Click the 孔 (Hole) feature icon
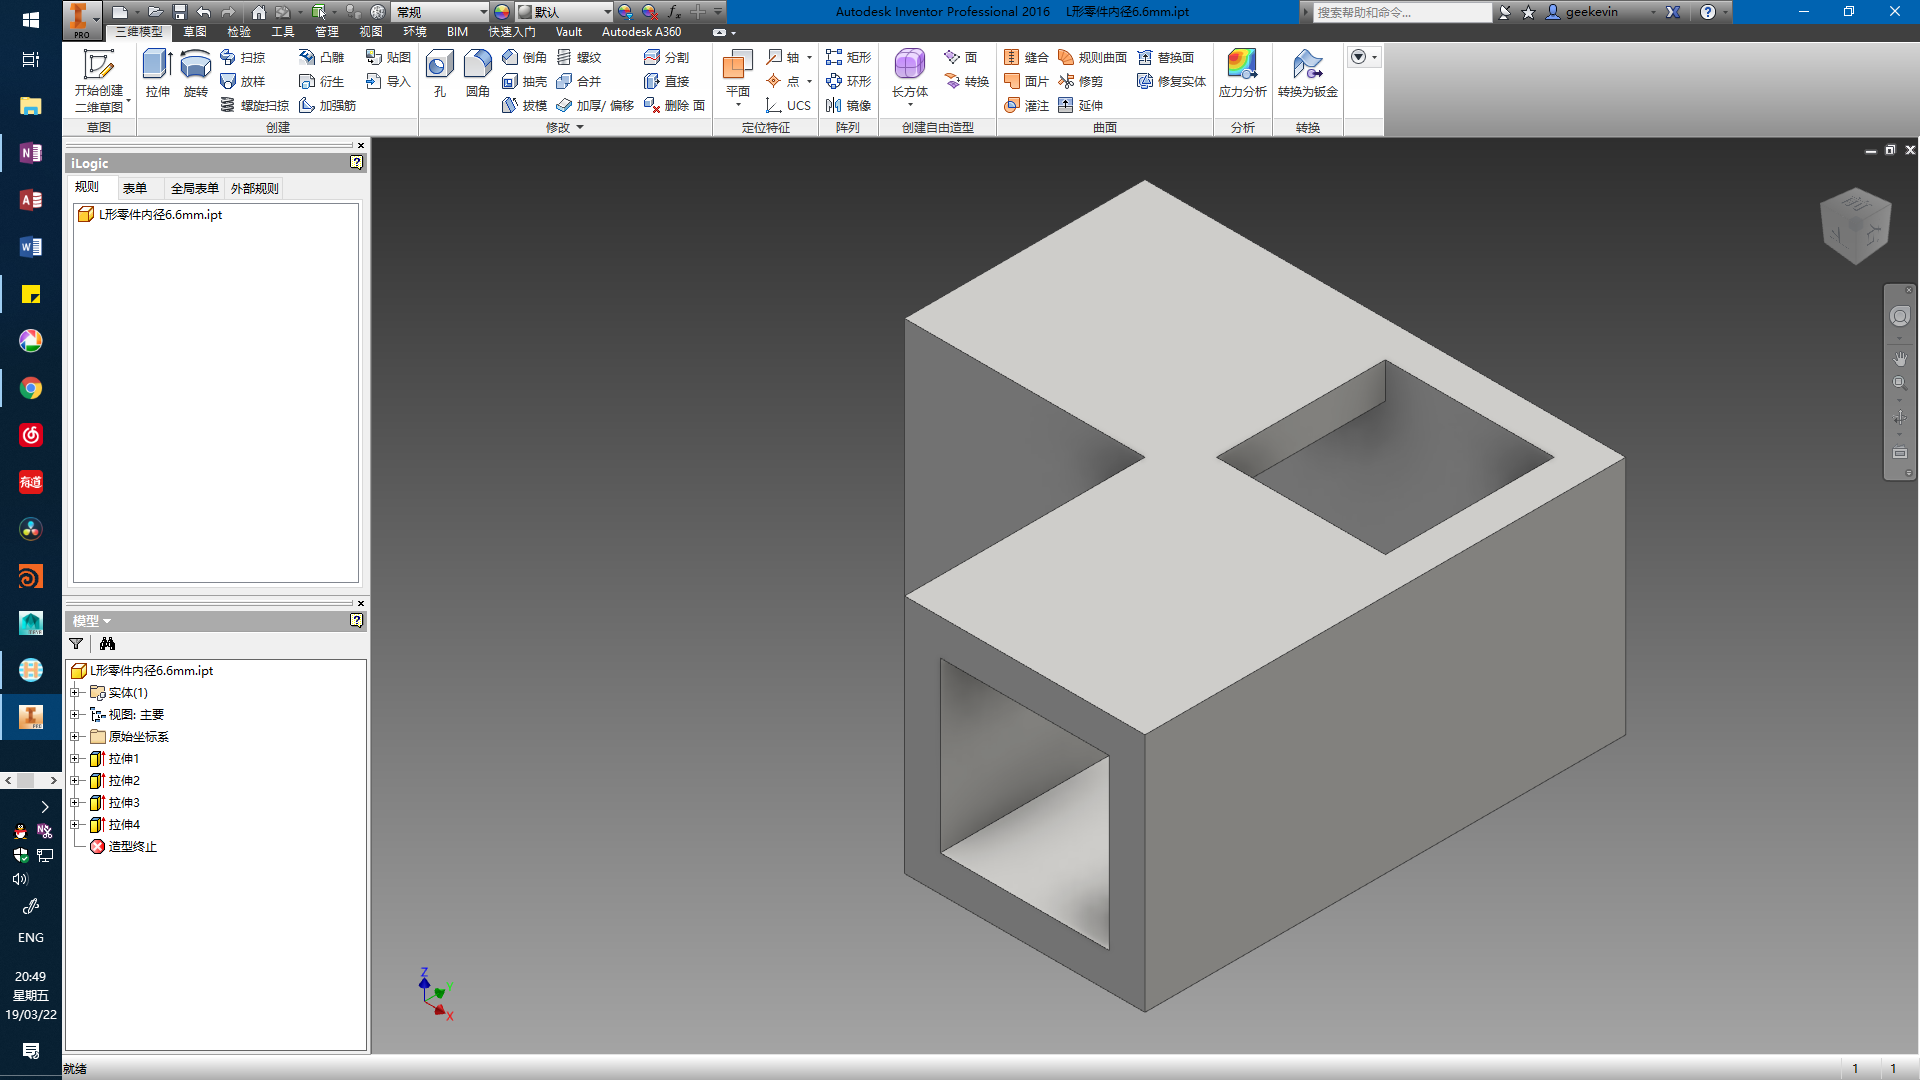The image size is (1920, 1080). (x=439, y=72)
